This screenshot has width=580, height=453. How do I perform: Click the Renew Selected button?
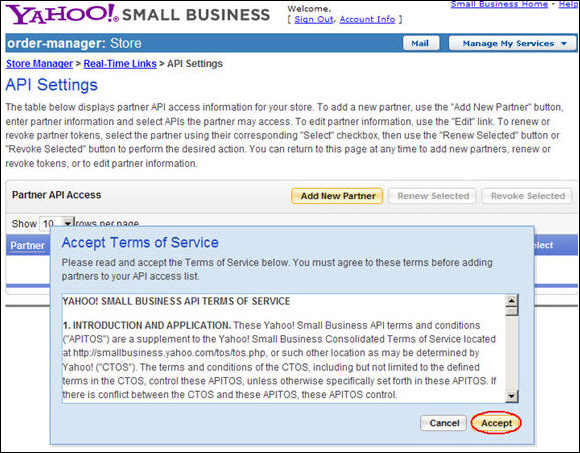(x=433, y=196)
